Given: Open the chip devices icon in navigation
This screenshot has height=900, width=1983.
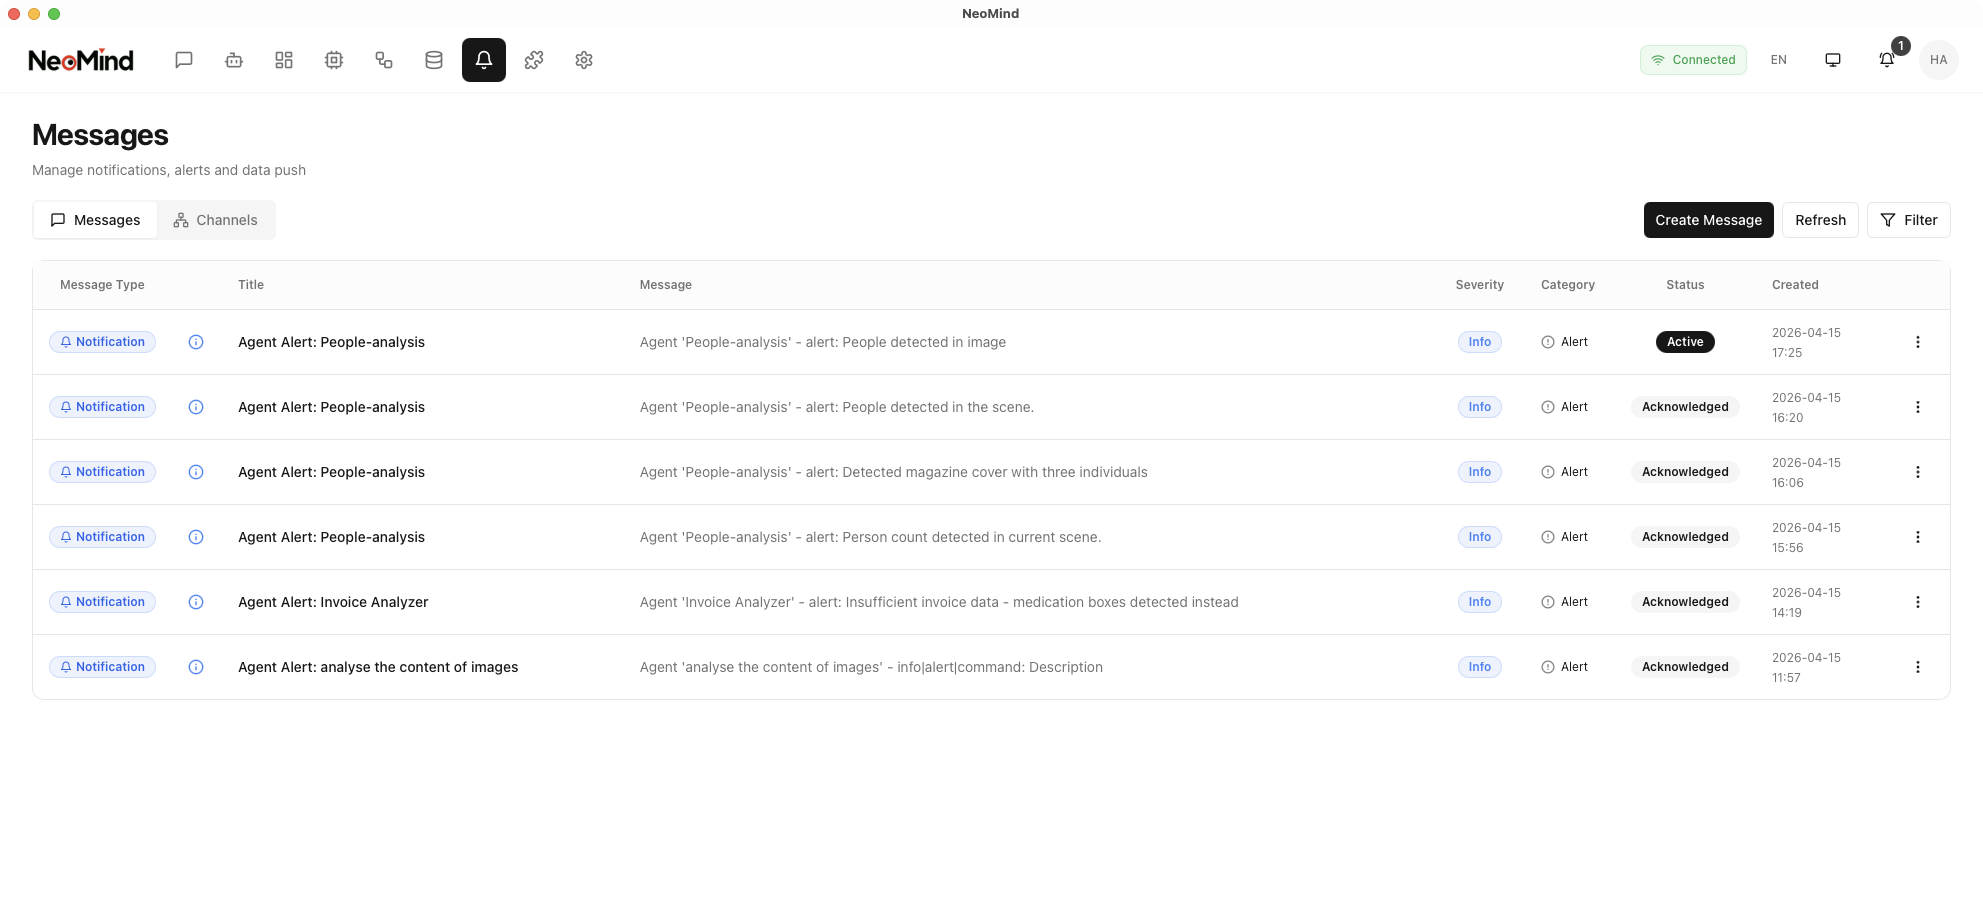Looking at the screenshot, I should tap(334, 60).
